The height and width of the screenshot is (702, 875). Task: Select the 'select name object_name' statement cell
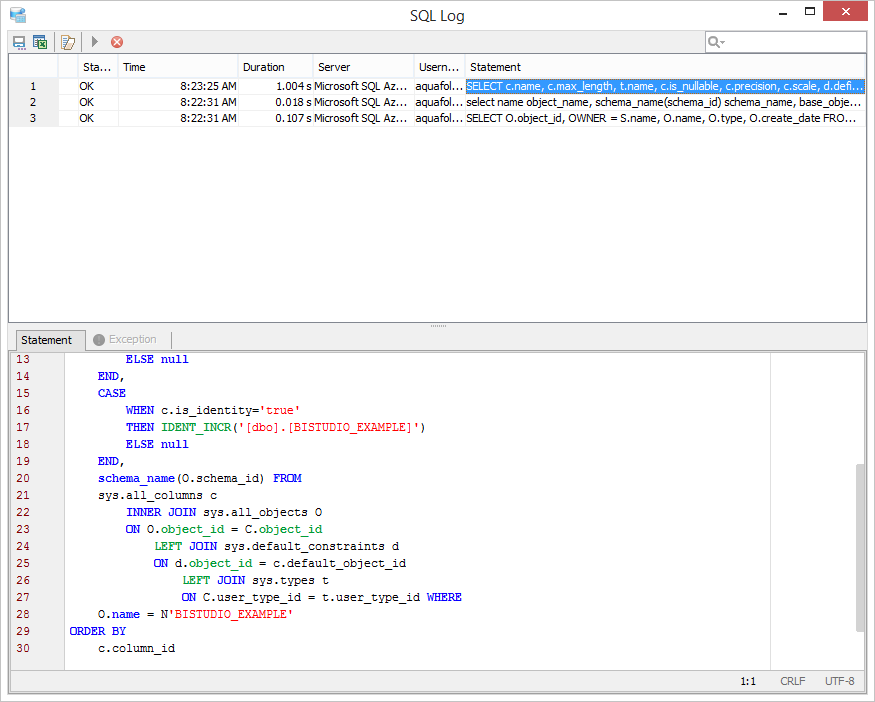click(665, 102)
